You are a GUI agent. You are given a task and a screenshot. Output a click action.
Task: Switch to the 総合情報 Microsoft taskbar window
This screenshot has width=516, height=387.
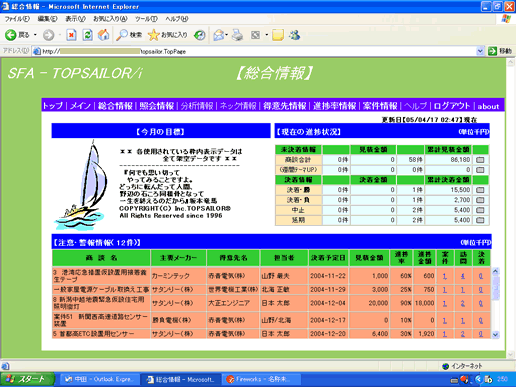[180, 379]
